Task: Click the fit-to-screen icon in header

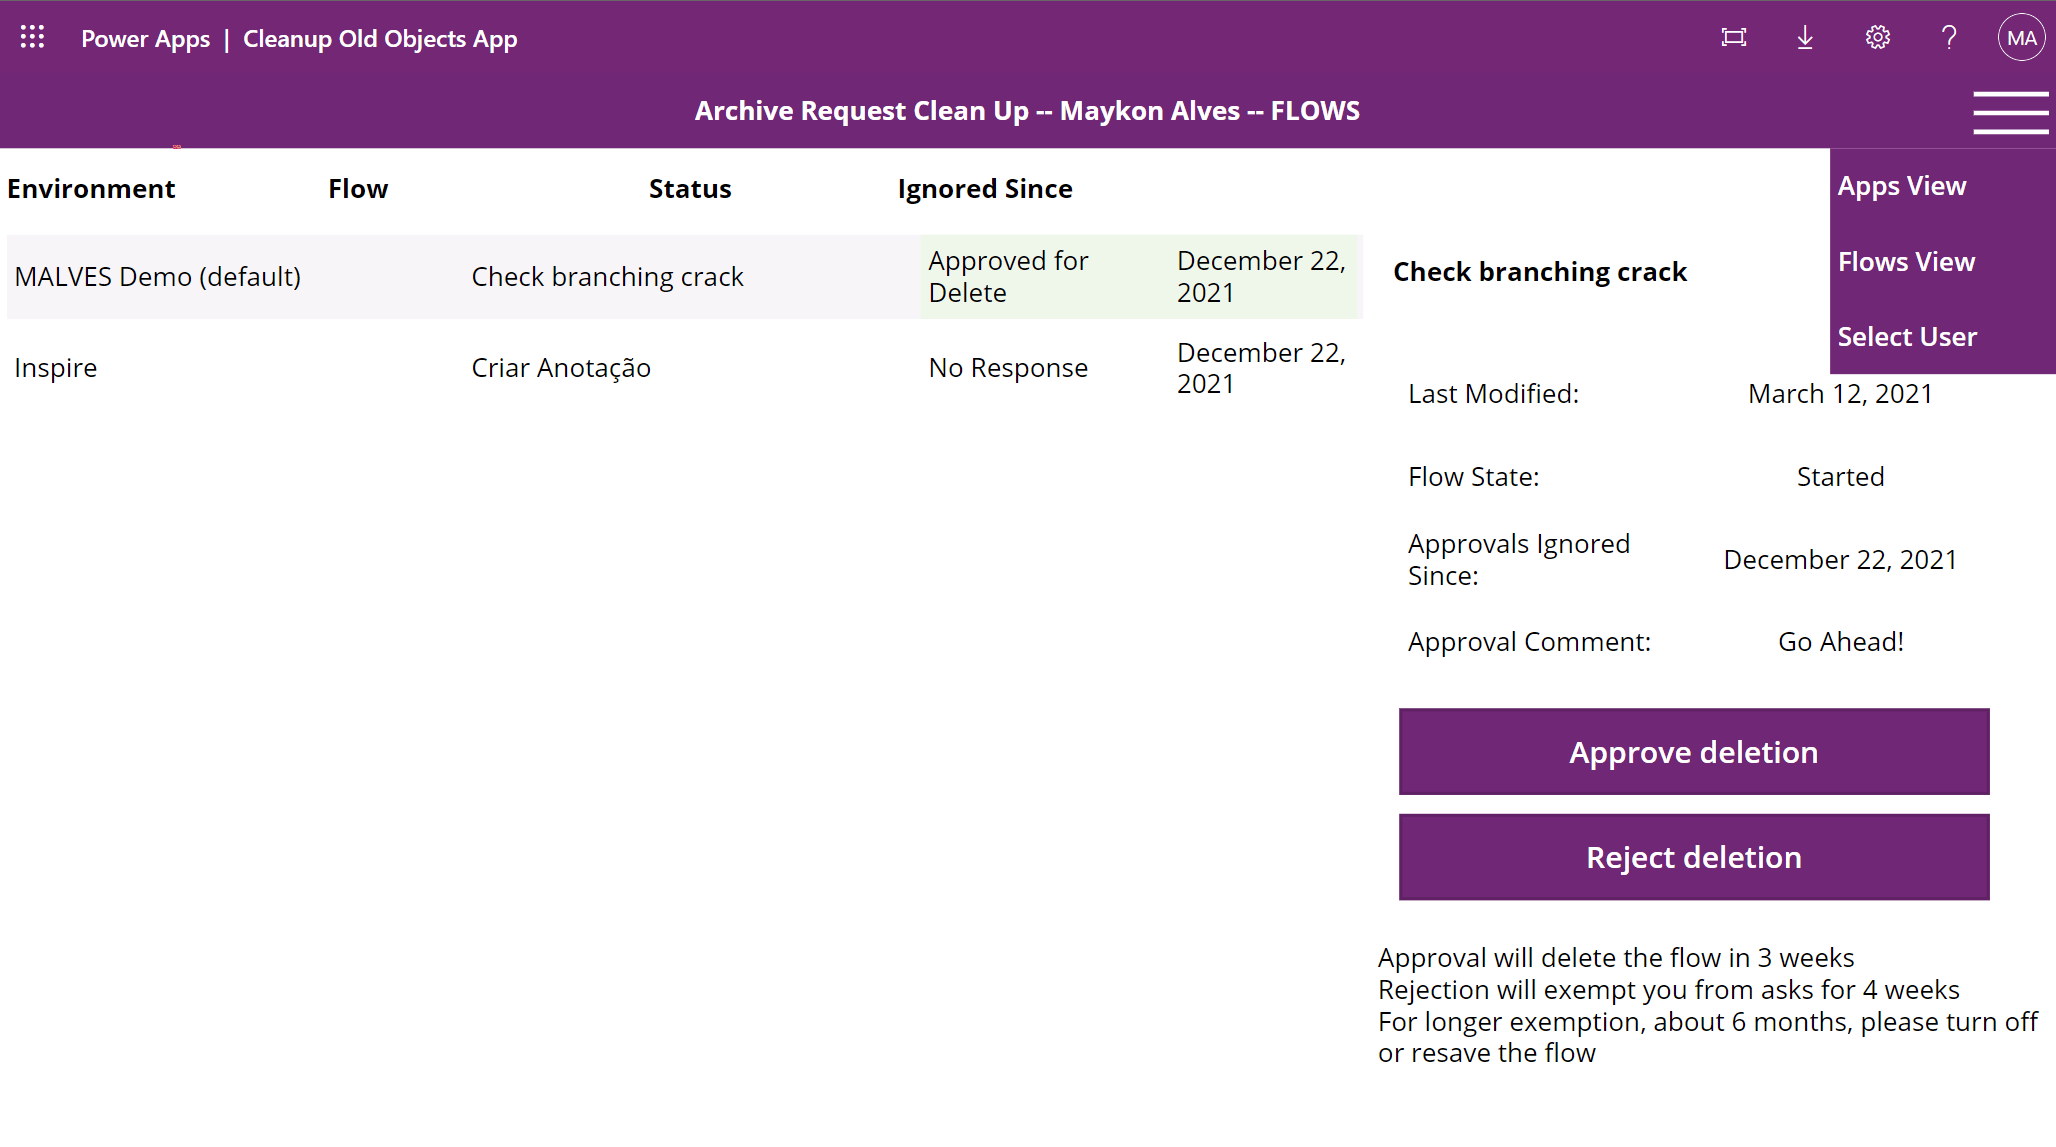Action: [x=1733, y=38]
